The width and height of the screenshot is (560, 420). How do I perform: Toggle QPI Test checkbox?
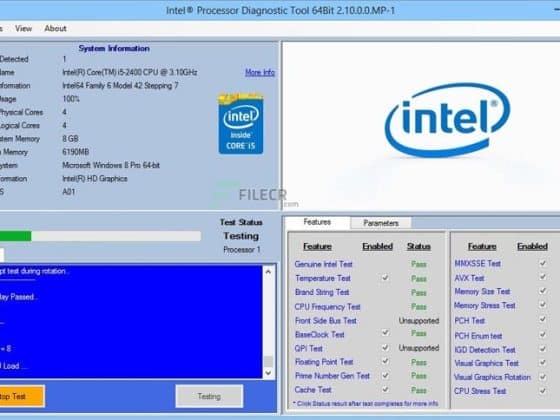[x=385, y=347]
